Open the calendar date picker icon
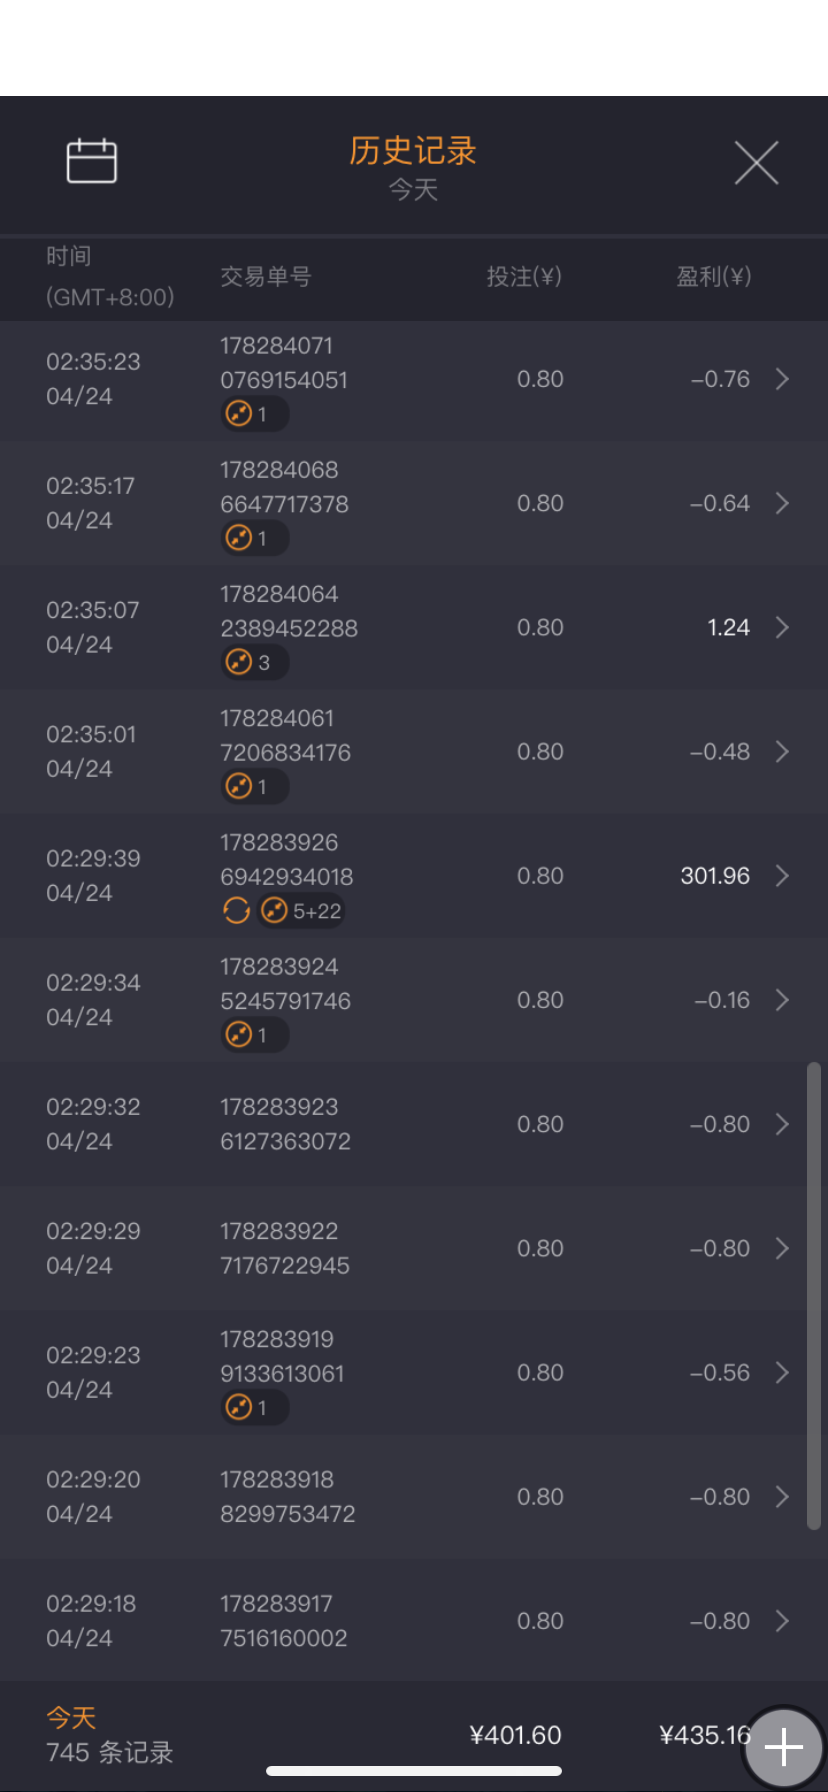Viewport: 828px width, 1792px height. [92, 161]
